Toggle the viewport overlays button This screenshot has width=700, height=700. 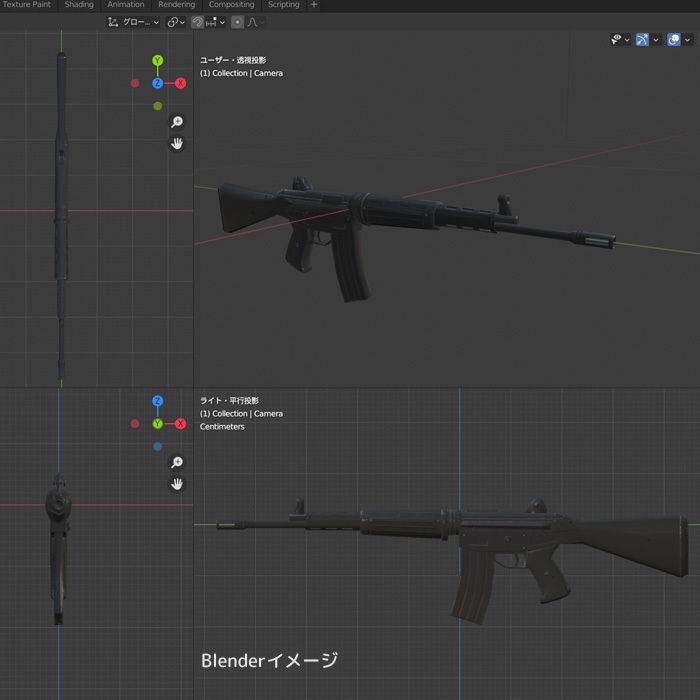[x=674, y=40]
